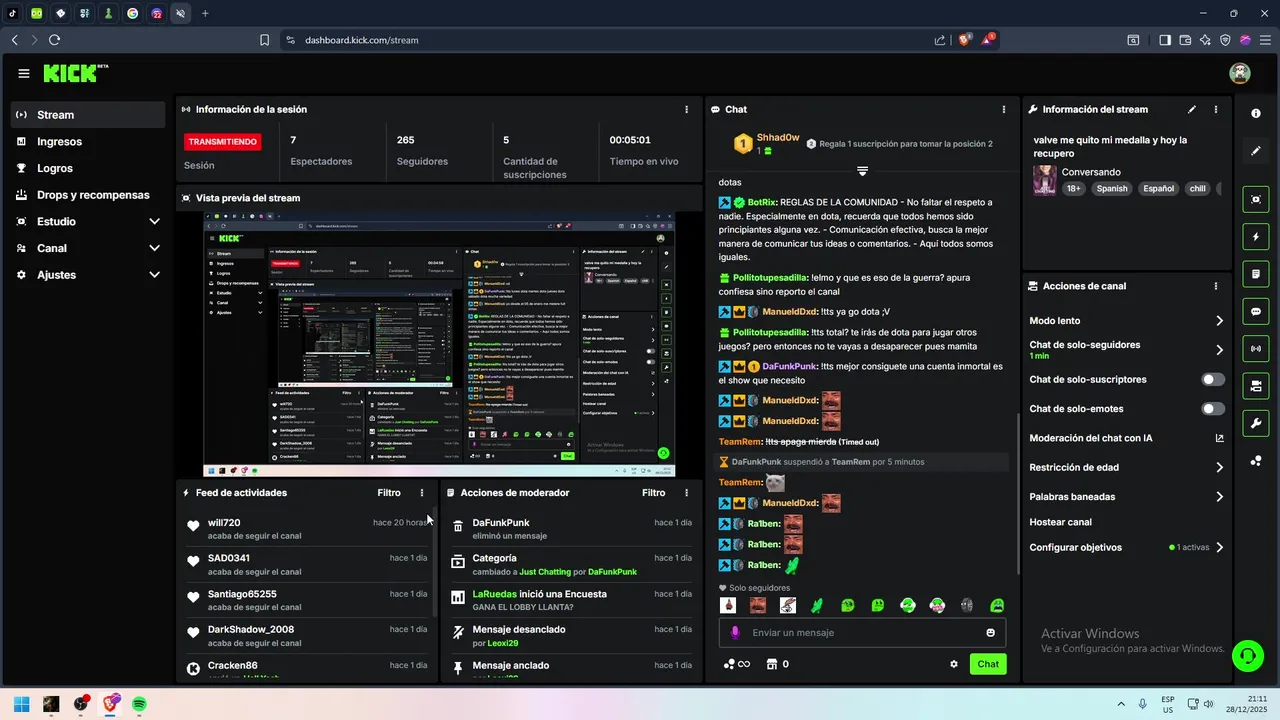Click the pencil edit-layout icon in right sidebar

coord(1256,151)
